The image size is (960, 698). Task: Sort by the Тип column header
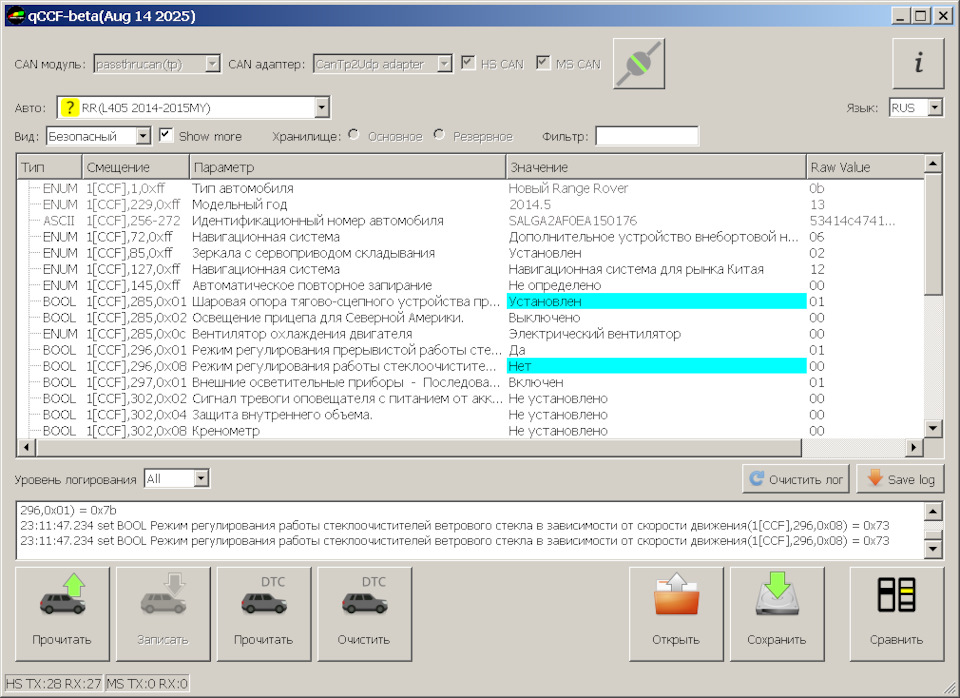tap(50, 167)
